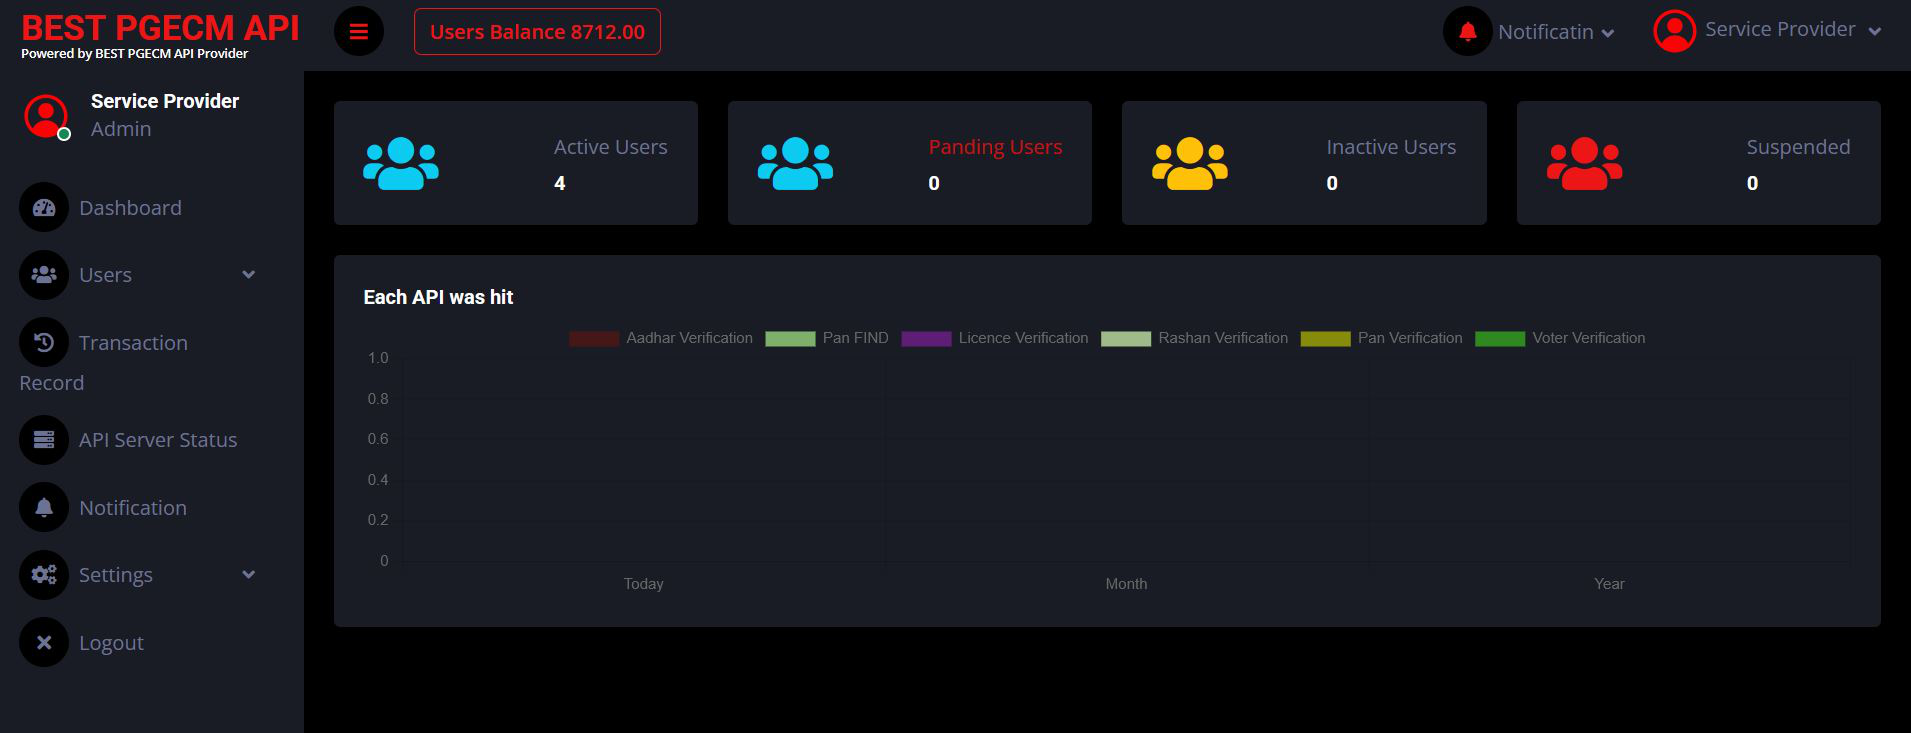Click the Settings gears icon
Viewport: 1911px width, 733px height.
tap(44, 575)
